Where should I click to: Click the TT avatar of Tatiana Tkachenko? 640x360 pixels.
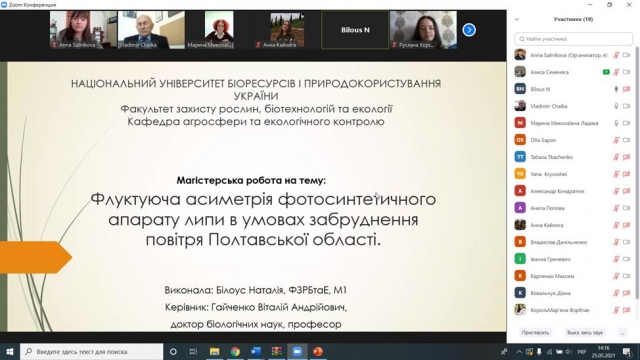pyautogui.click(x=520, y=157)
